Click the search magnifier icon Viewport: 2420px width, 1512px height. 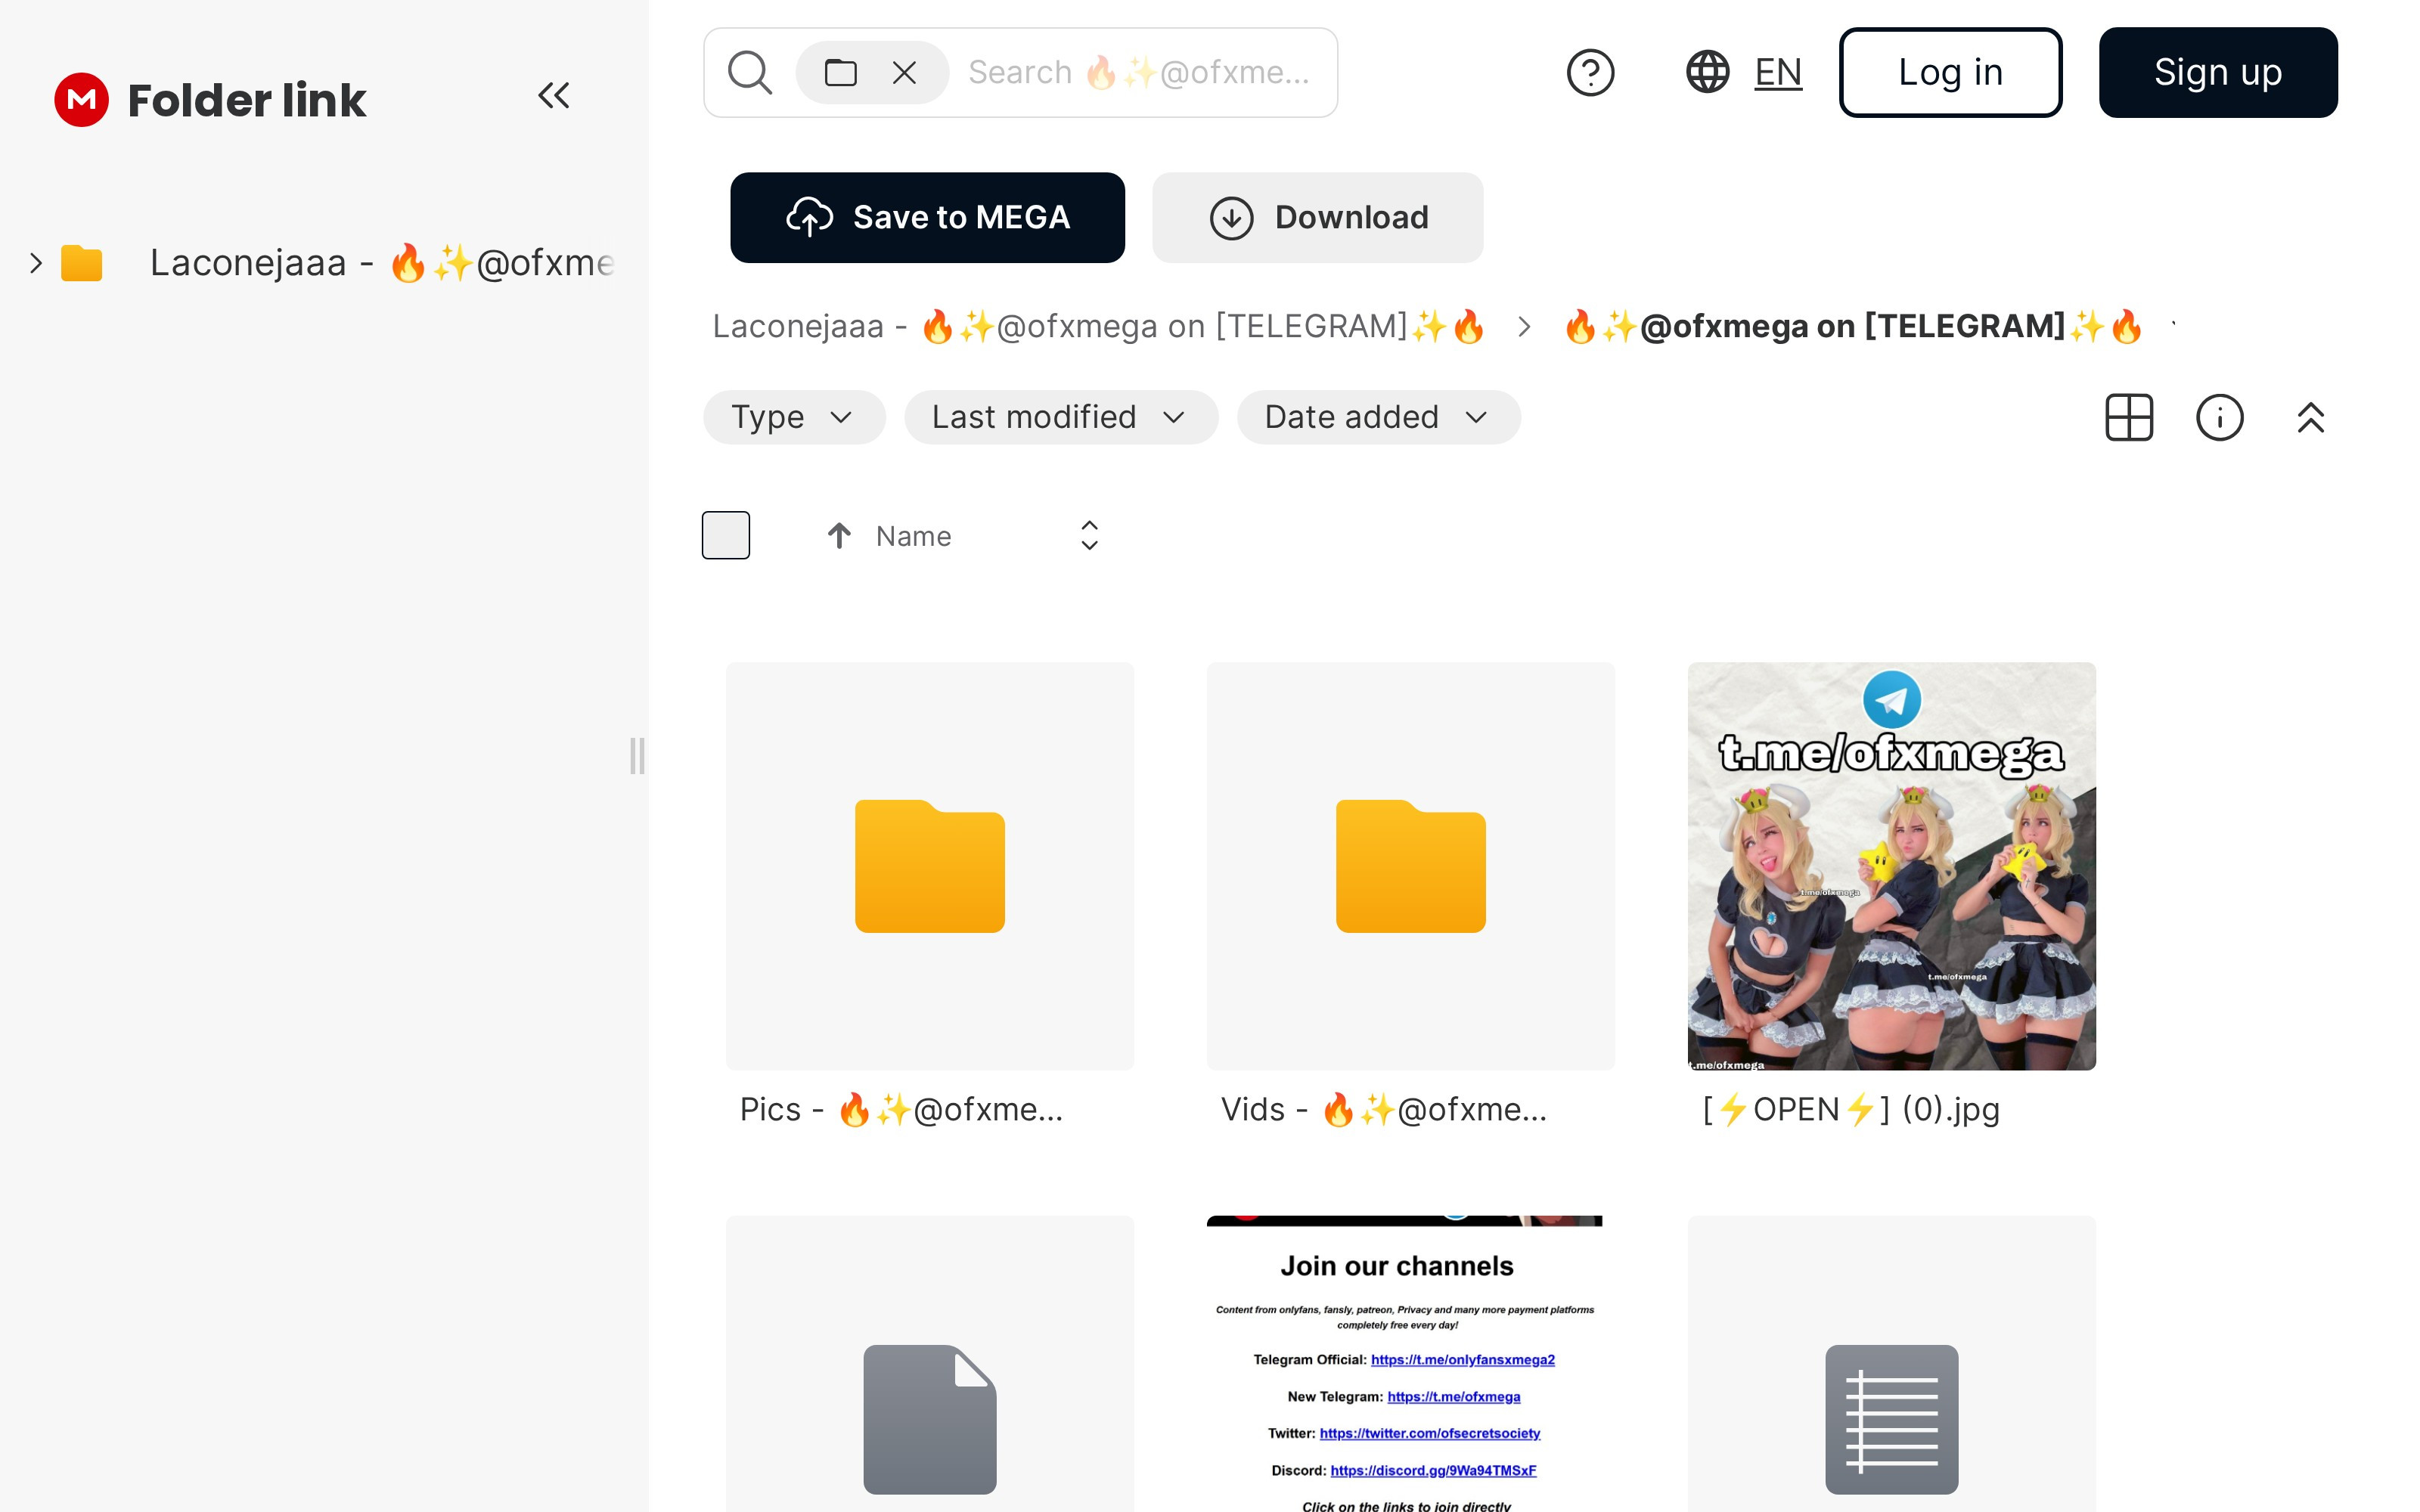[x=750, y=72]
